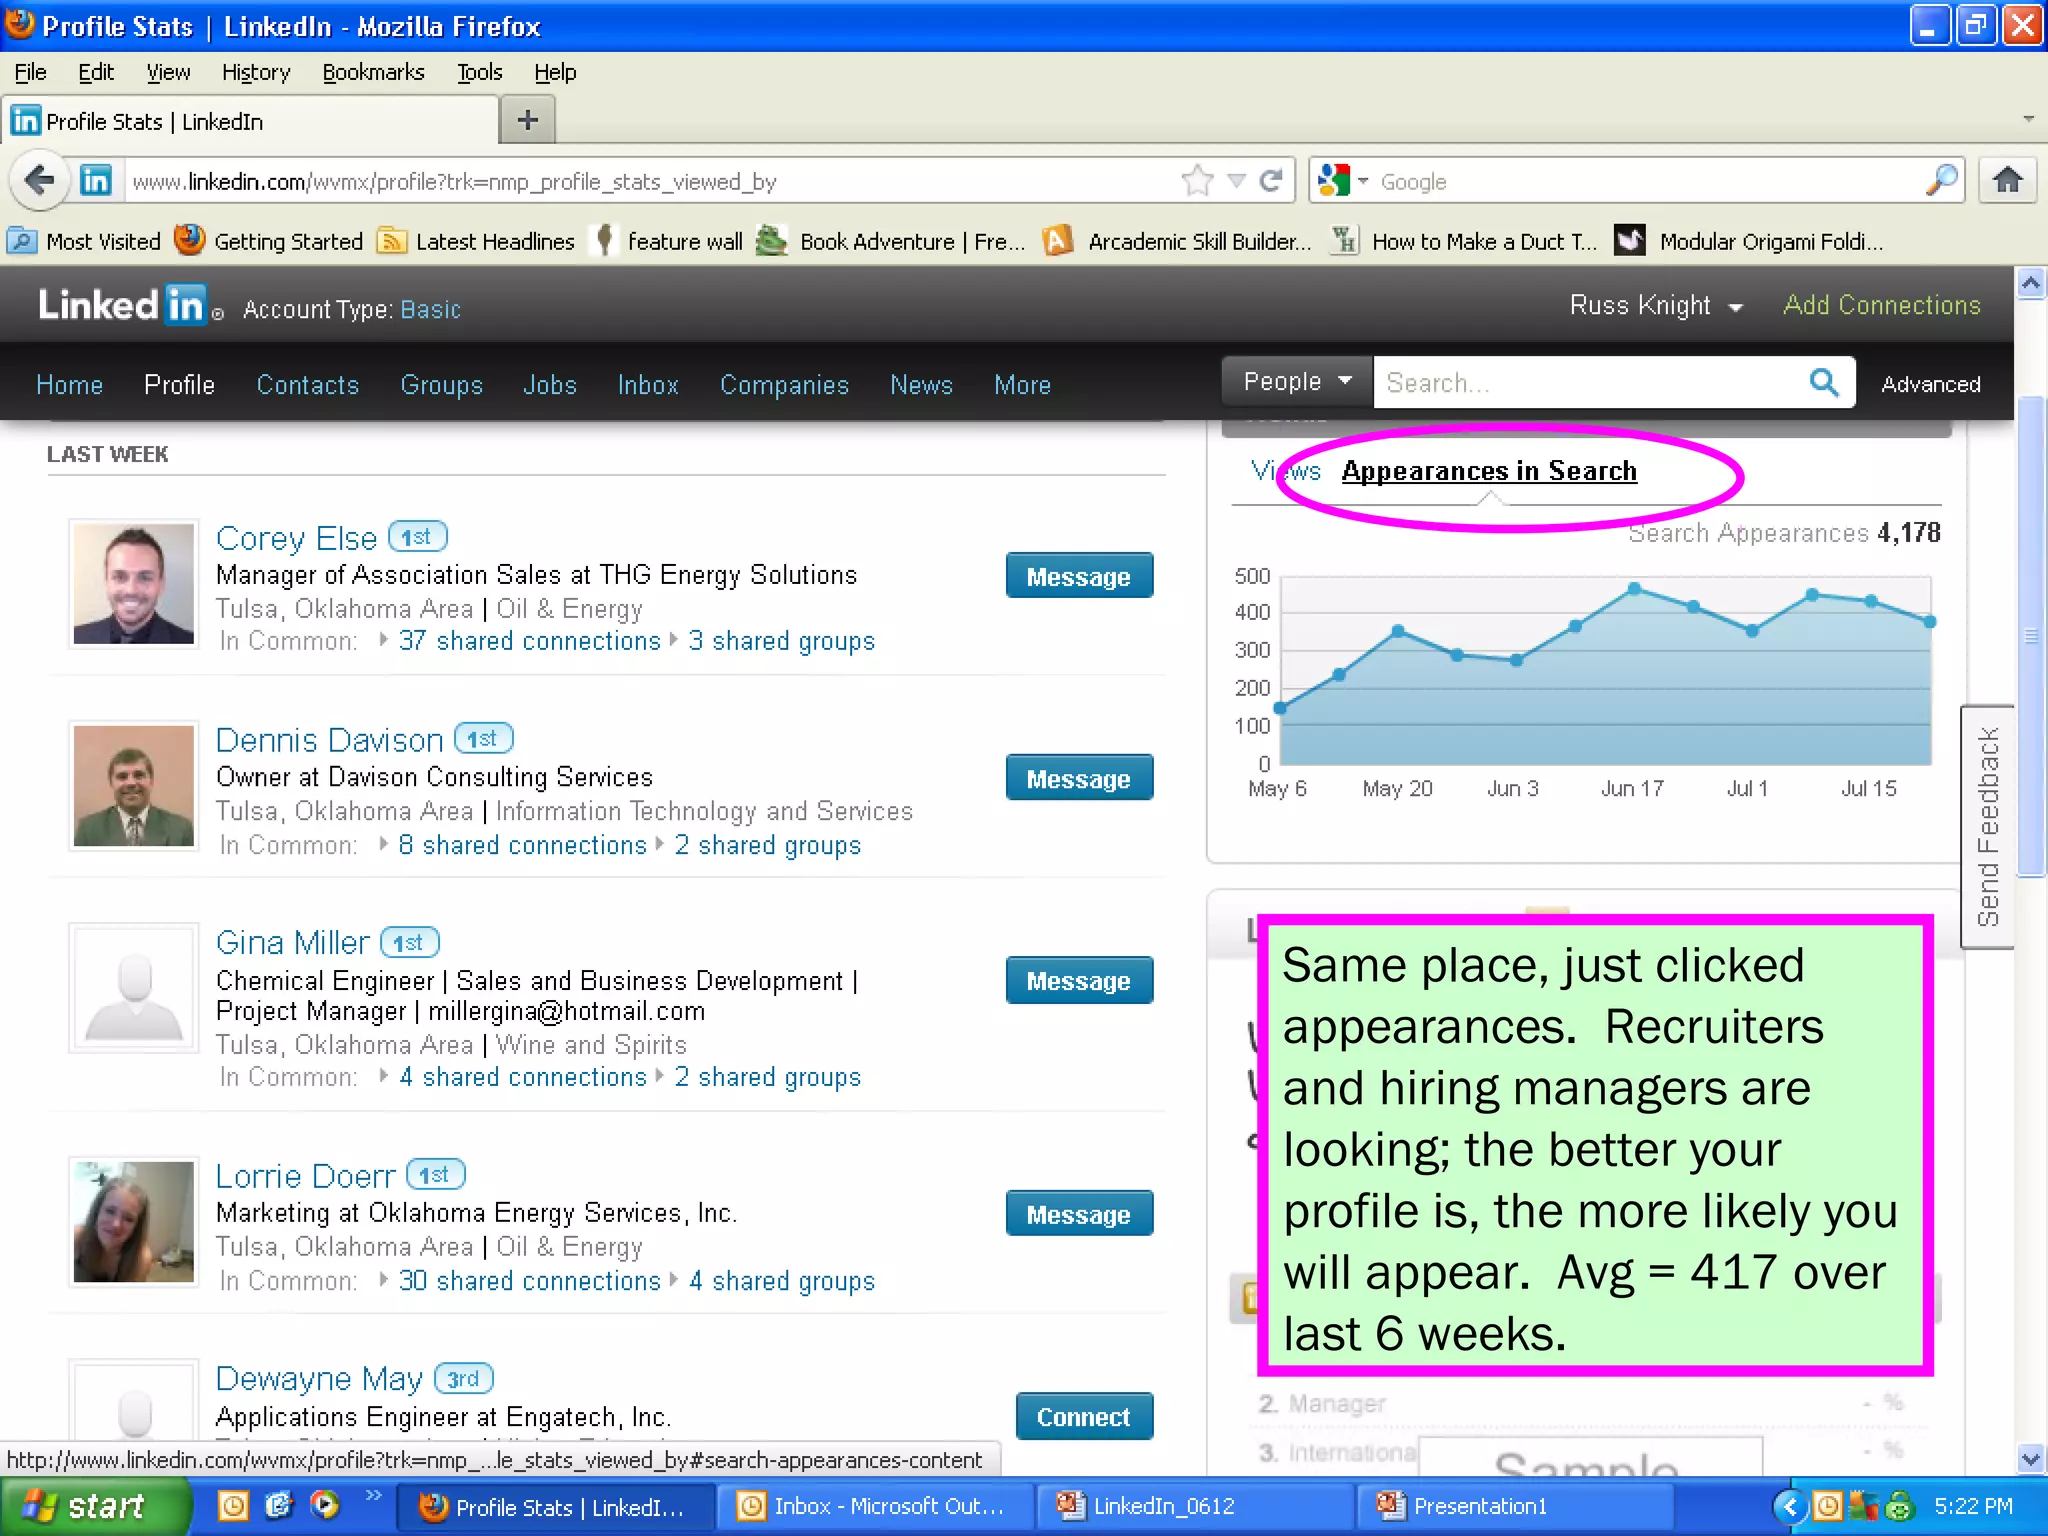Click the Basic account type link
2048x1536 pixels.
pyautogui.click(x=431, y=309)
